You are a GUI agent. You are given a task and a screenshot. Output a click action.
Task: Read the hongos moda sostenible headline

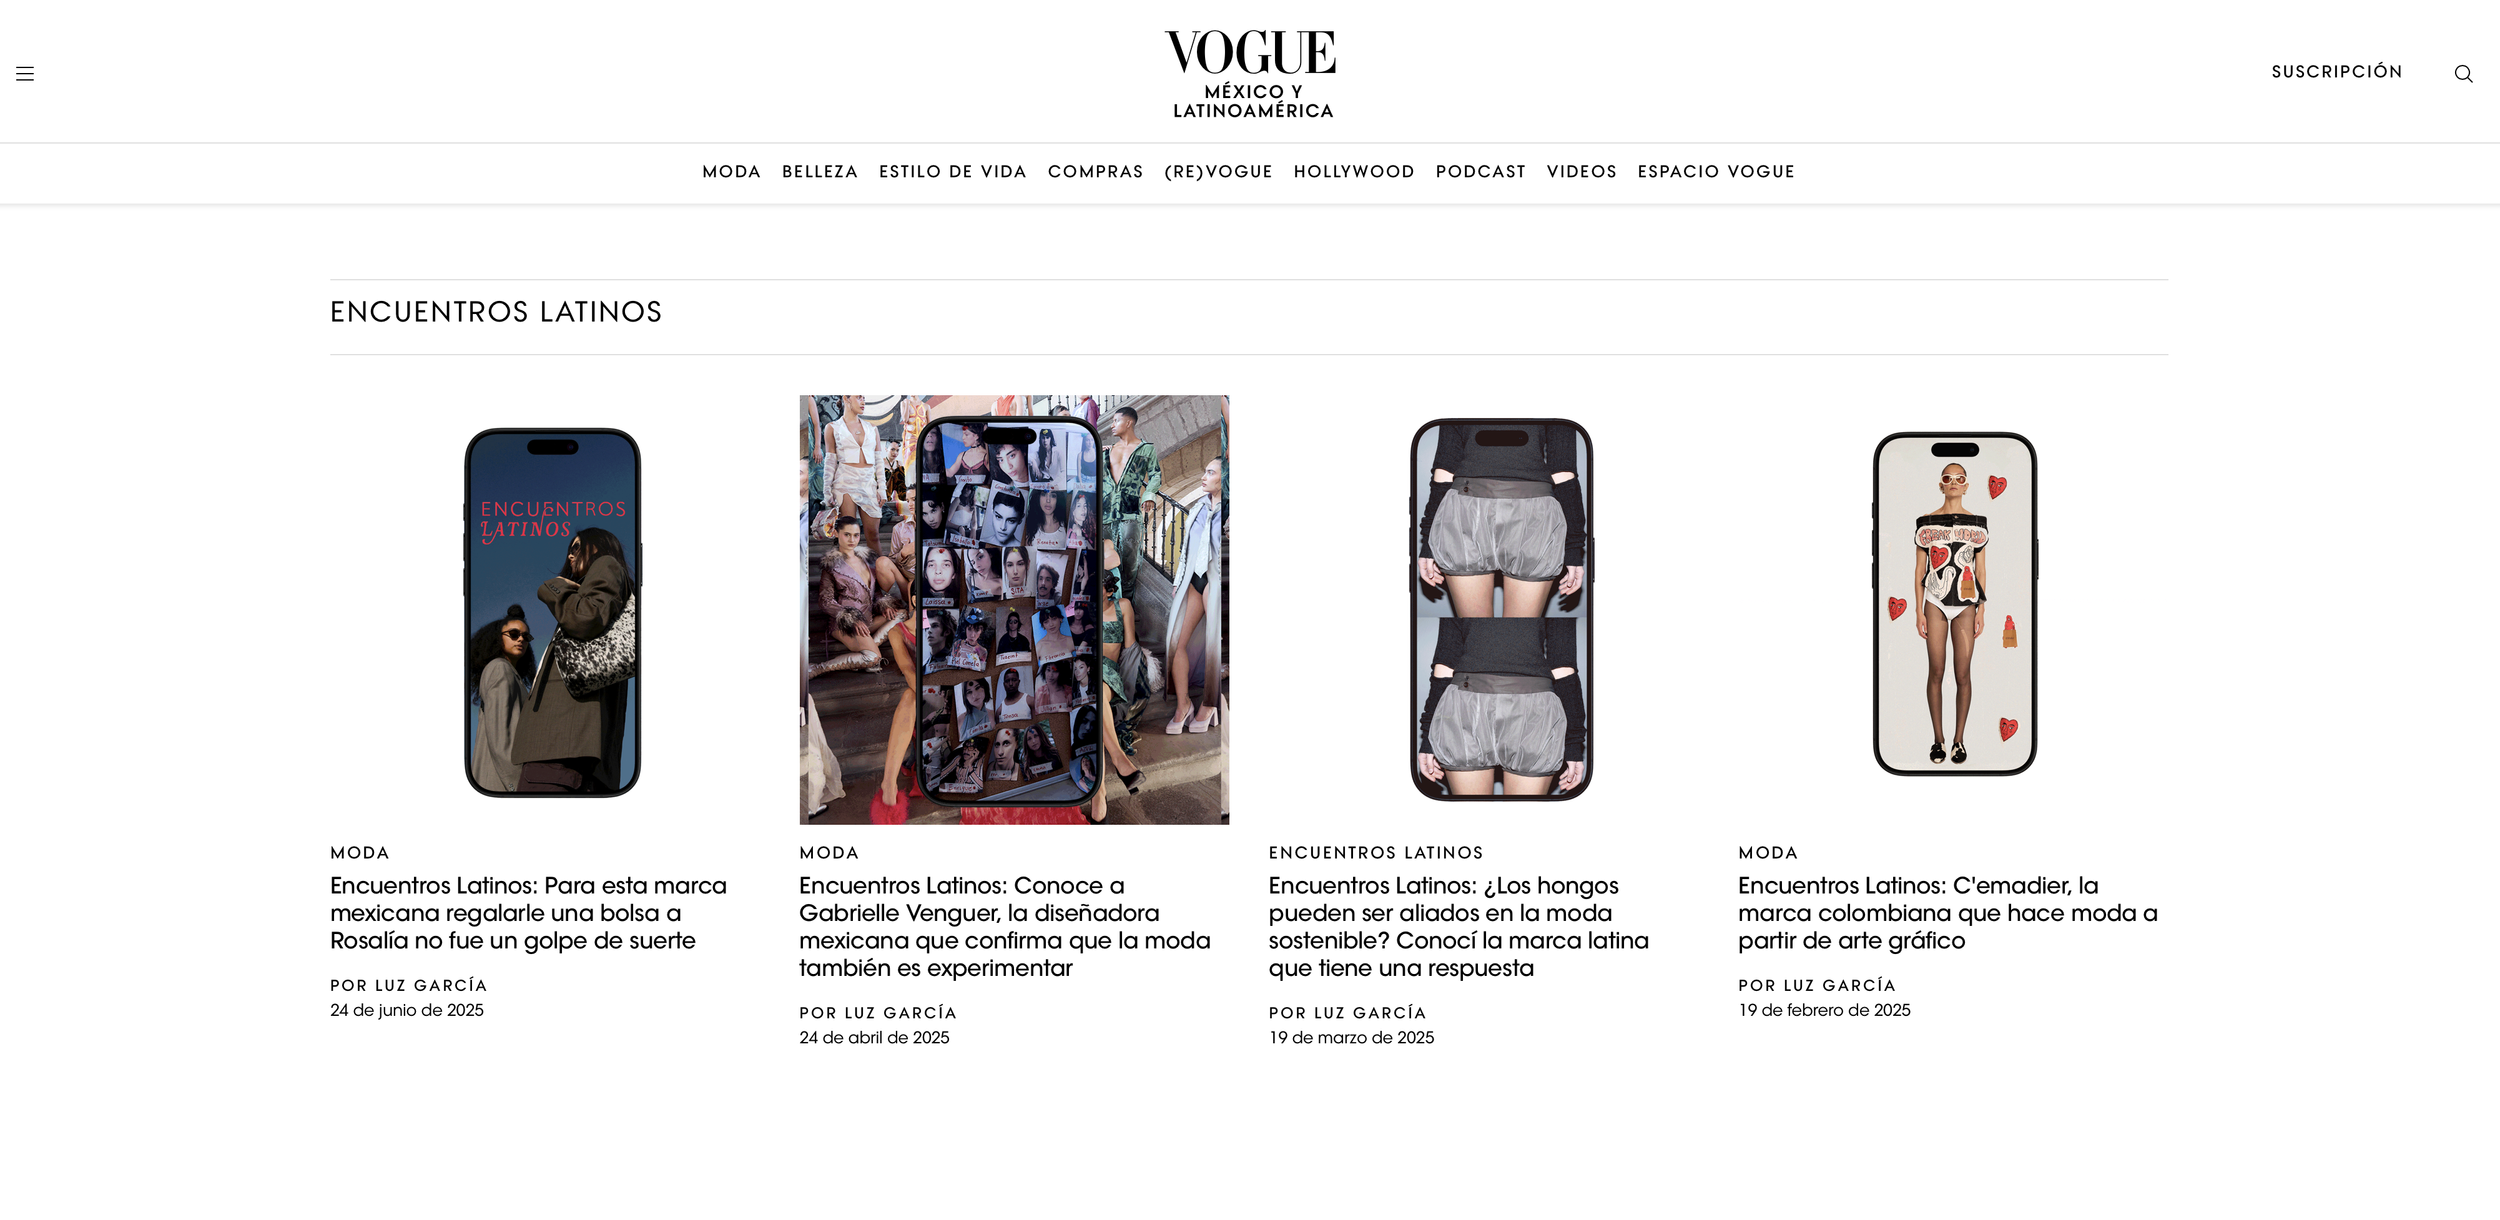click(x=1459, y=927)
